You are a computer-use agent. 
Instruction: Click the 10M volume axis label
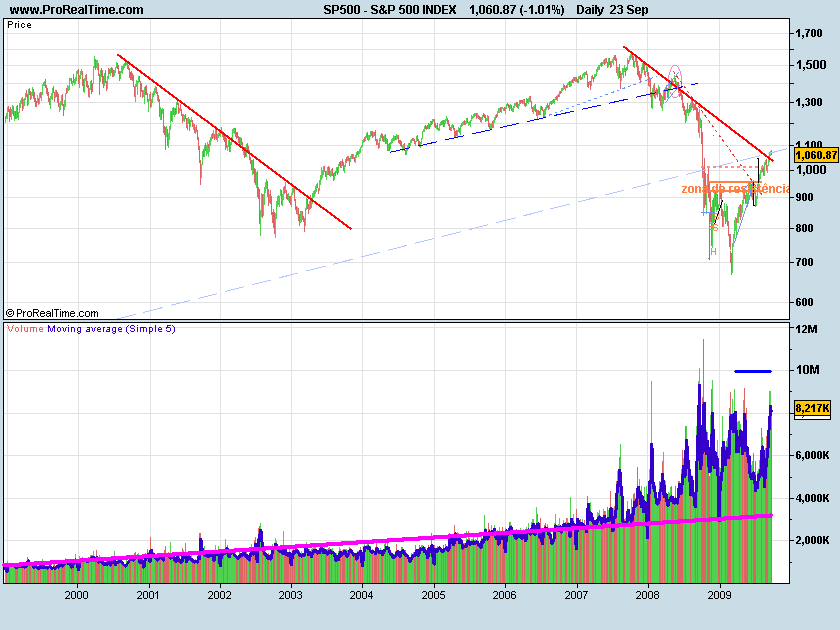807,370
